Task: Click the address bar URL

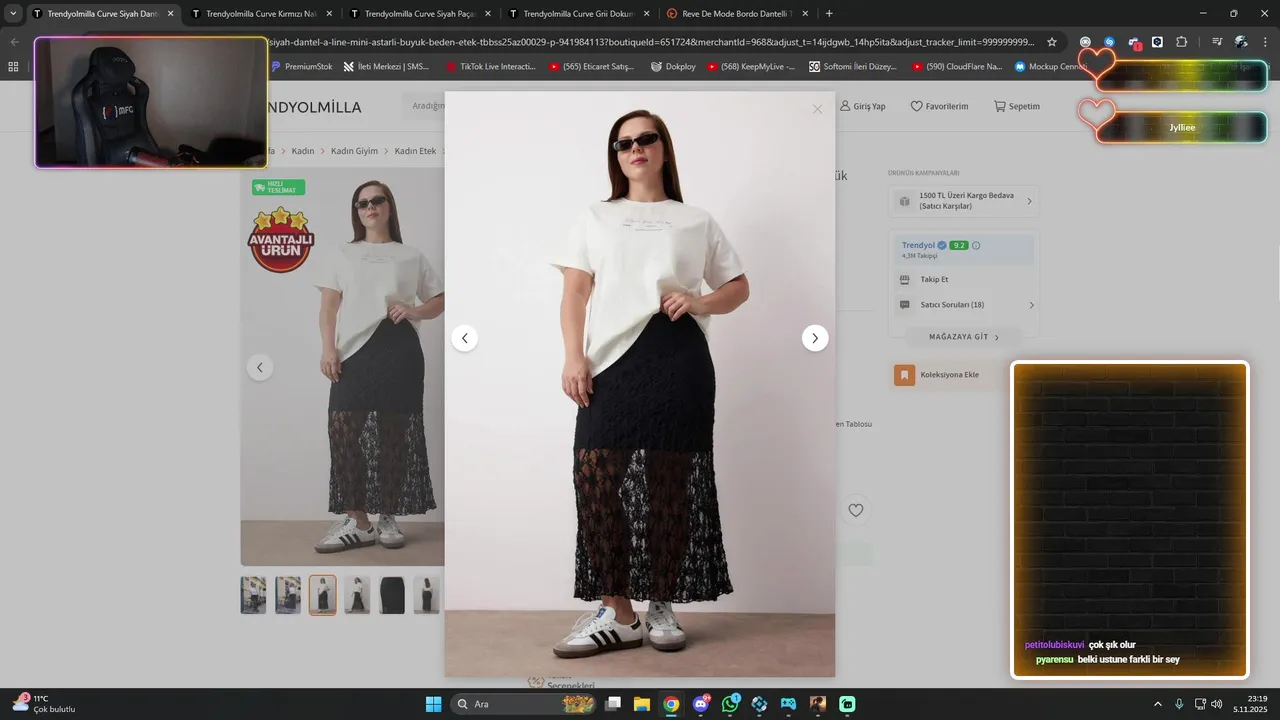Action: 650,42
